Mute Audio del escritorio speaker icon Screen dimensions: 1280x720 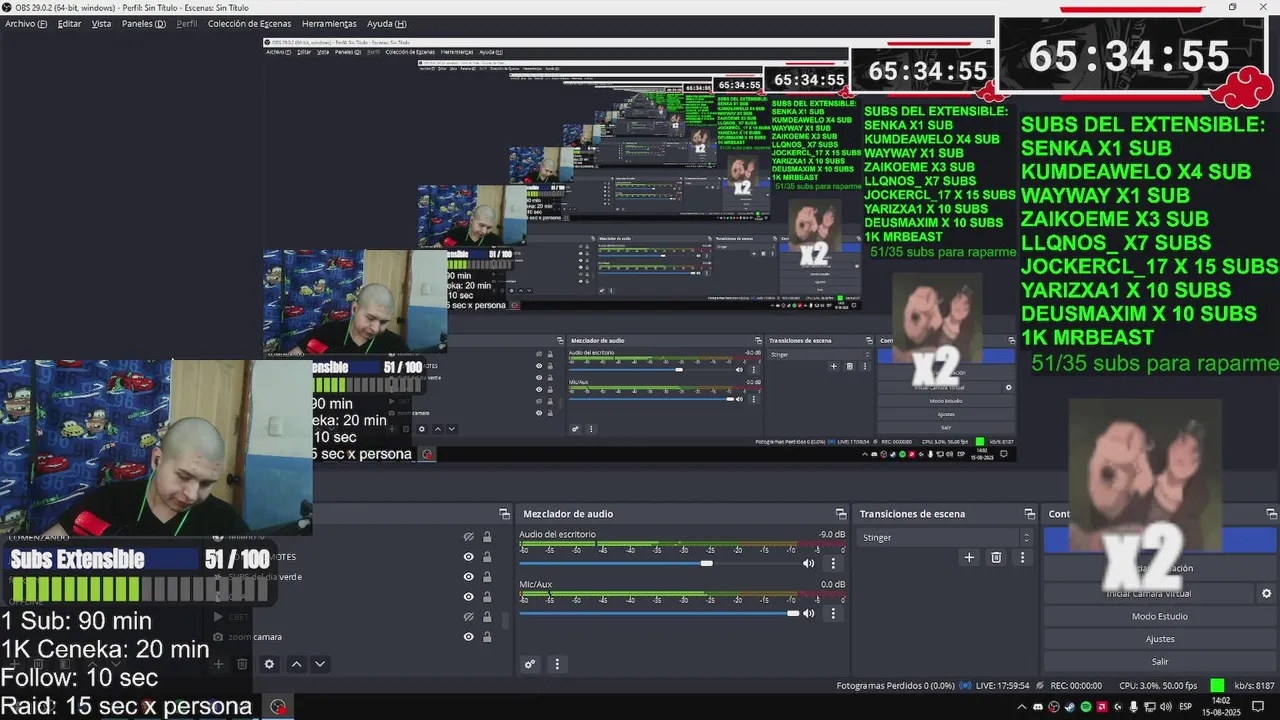(x=809, y=563)
